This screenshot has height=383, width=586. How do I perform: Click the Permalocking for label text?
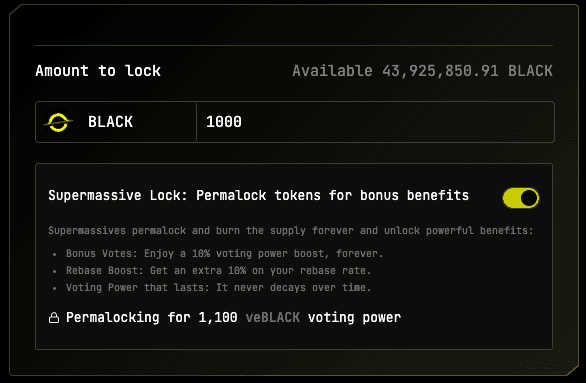pyautogui.click(x=128, y=318)
